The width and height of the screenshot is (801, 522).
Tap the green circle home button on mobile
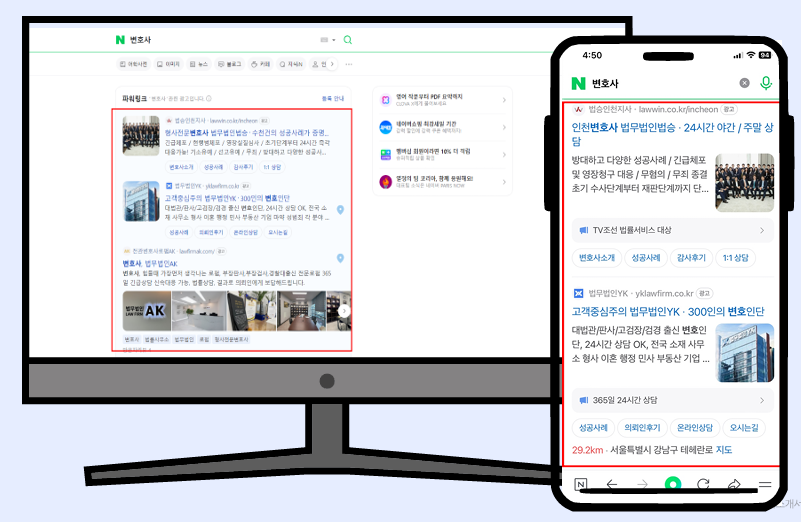(673, 484)
